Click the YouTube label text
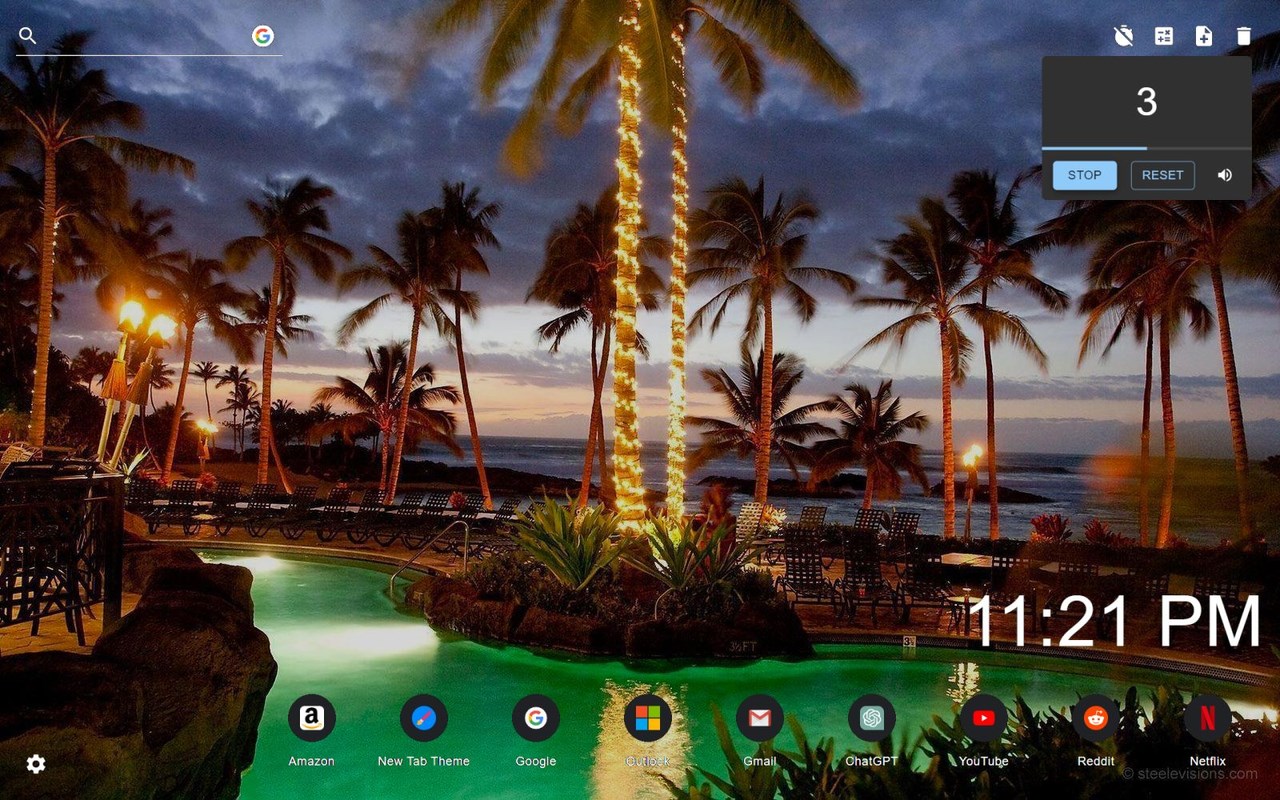 984,761
